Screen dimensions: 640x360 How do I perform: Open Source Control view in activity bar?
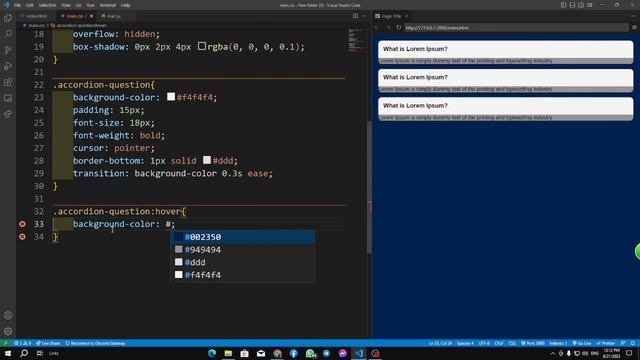point(8,50)
